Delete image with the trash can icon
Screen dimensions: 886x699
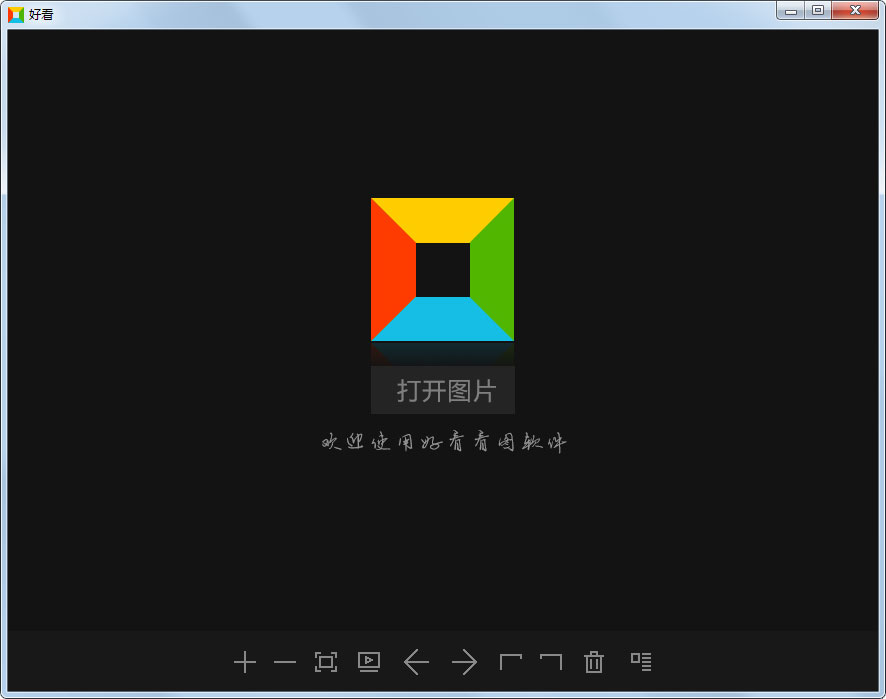click(594, 662)
